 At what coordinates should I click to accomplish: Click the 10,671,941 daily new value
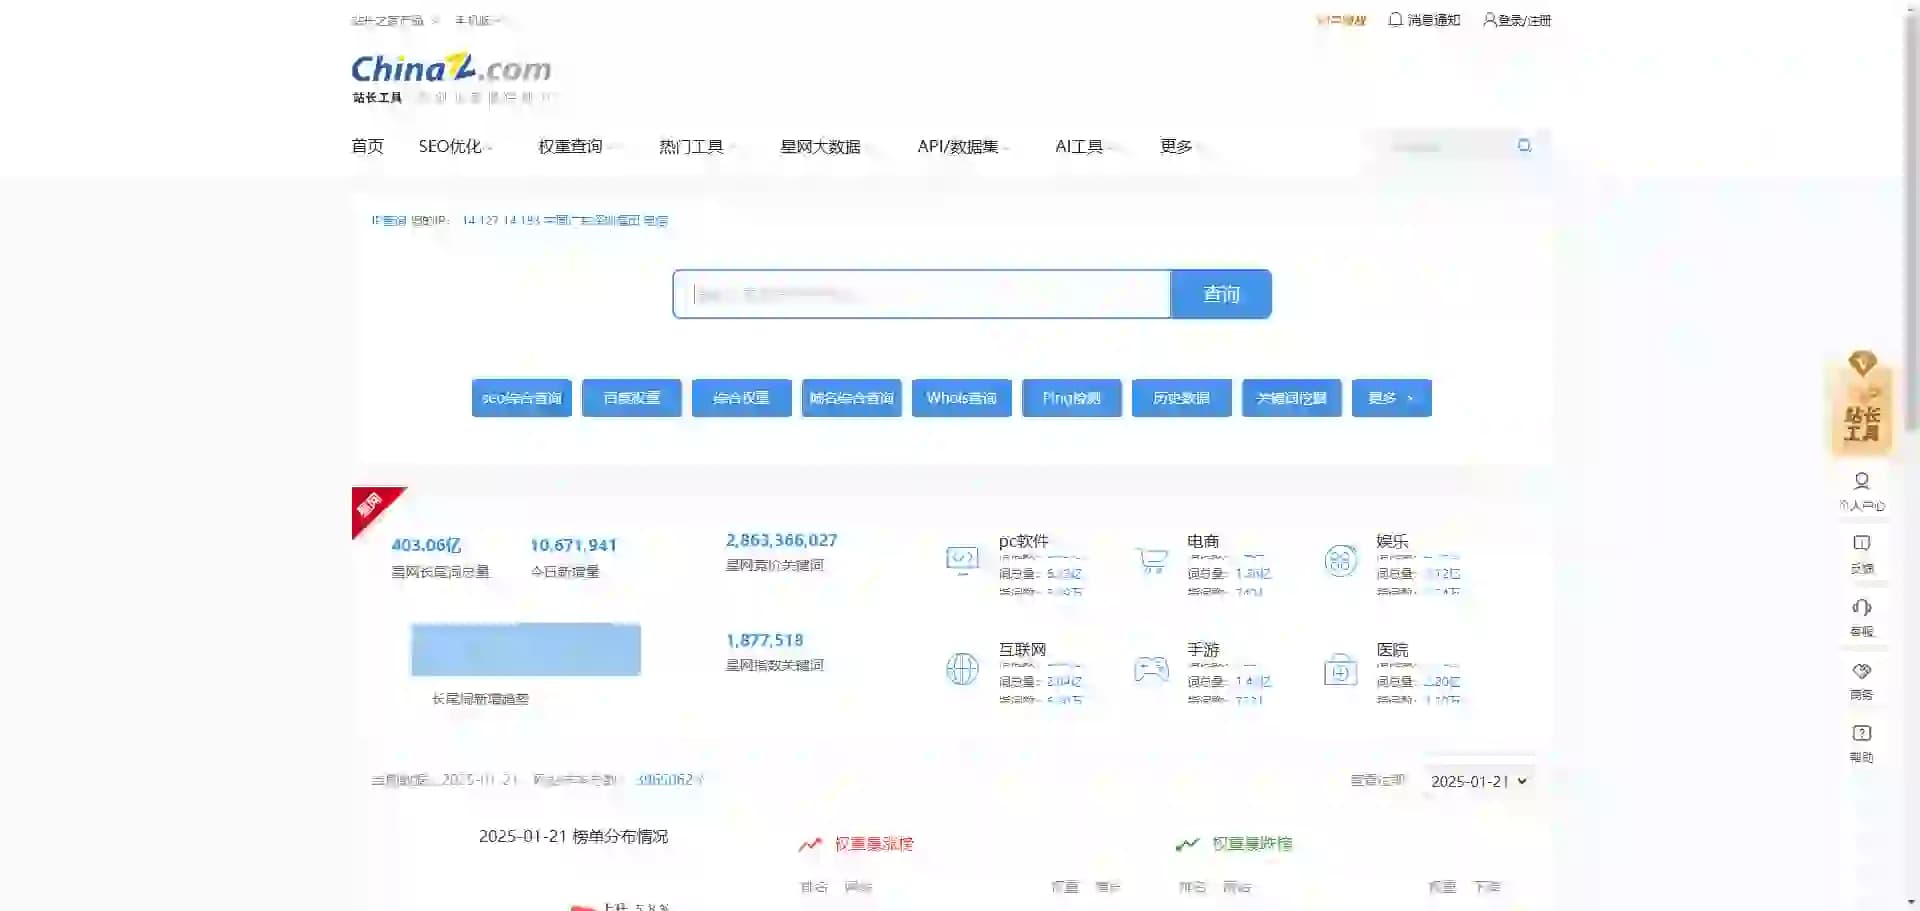[573, 545]
